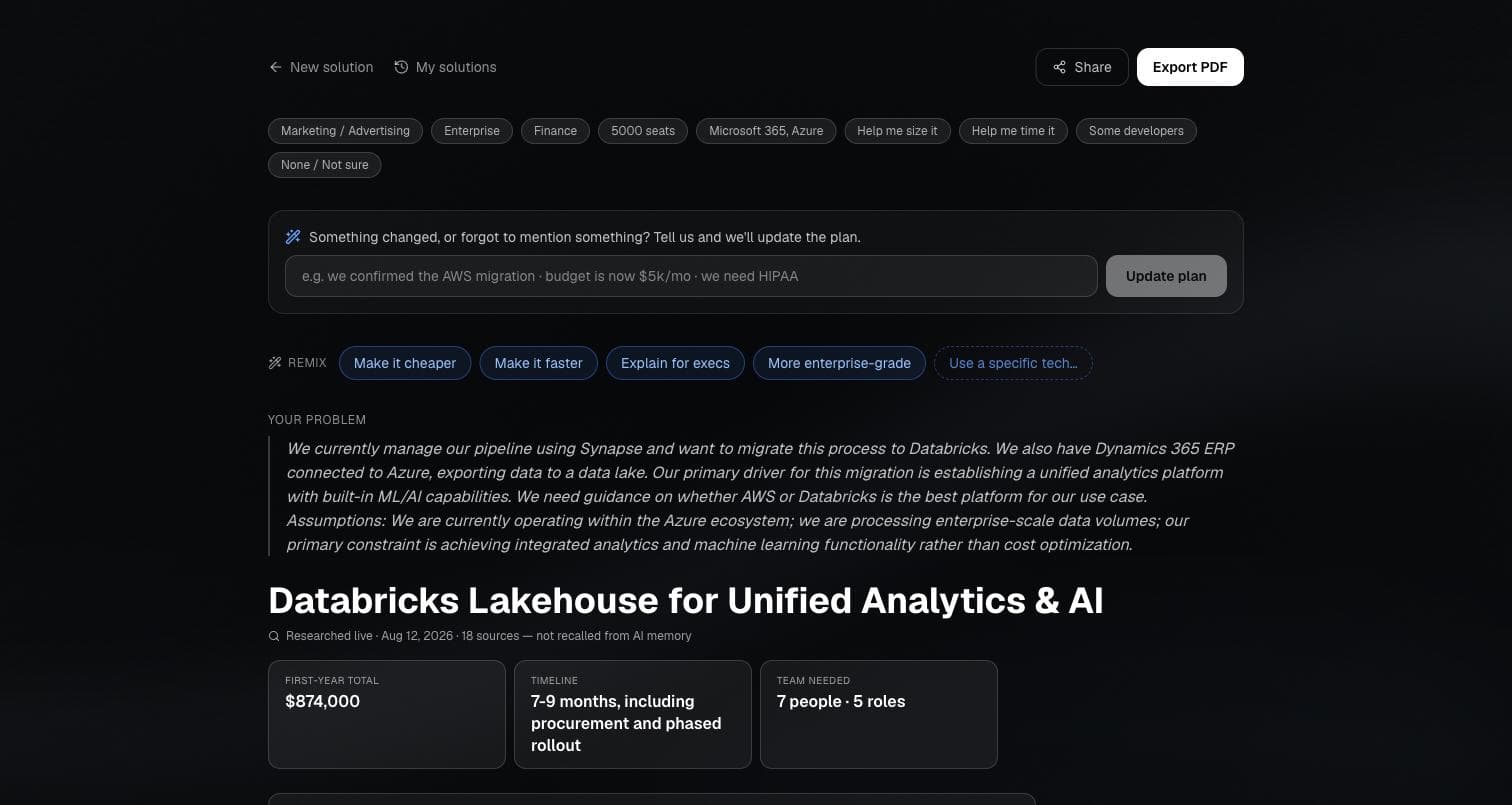Screen dimensions: 1512x805
Task: Click the 7-9 months timeline text
Action: 626,723
